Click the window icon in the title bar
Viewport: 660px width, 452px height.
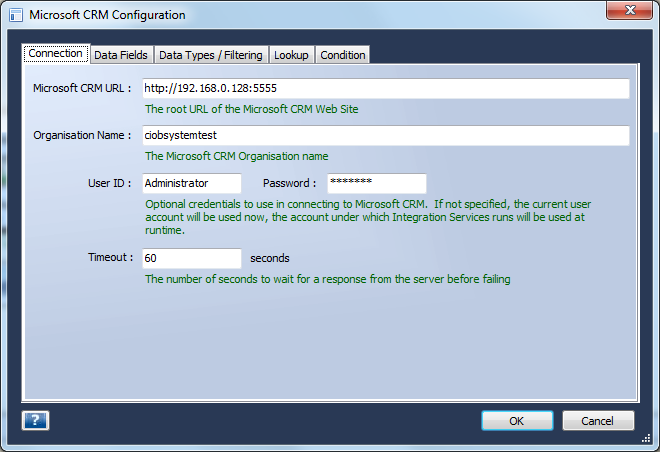(x=16, y=15)
